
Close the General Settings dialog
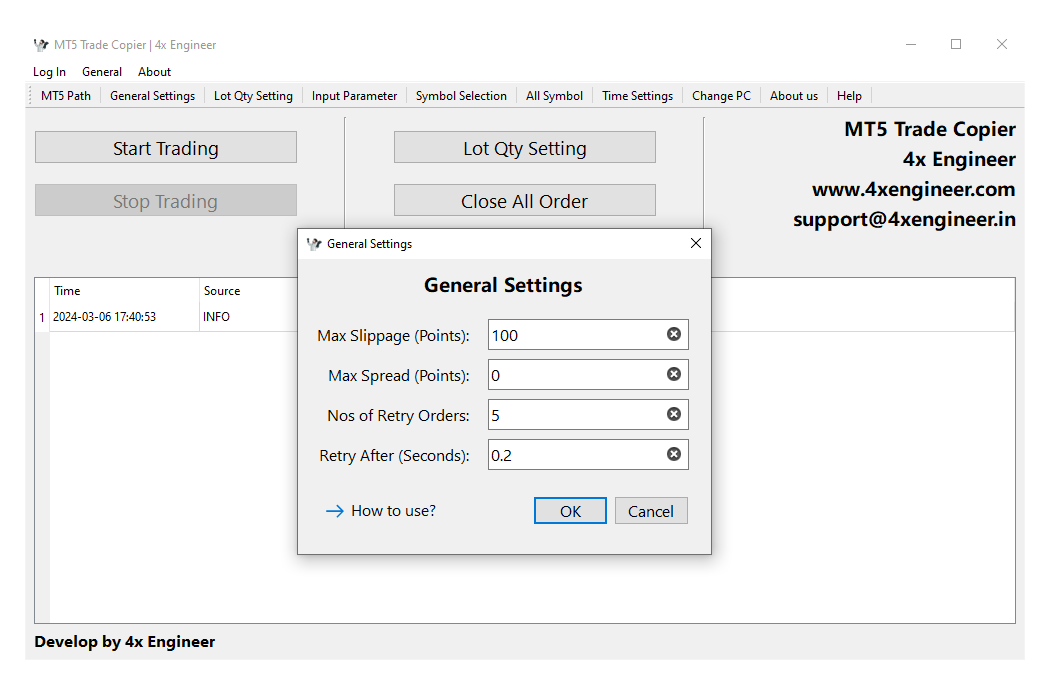(696, 243)
